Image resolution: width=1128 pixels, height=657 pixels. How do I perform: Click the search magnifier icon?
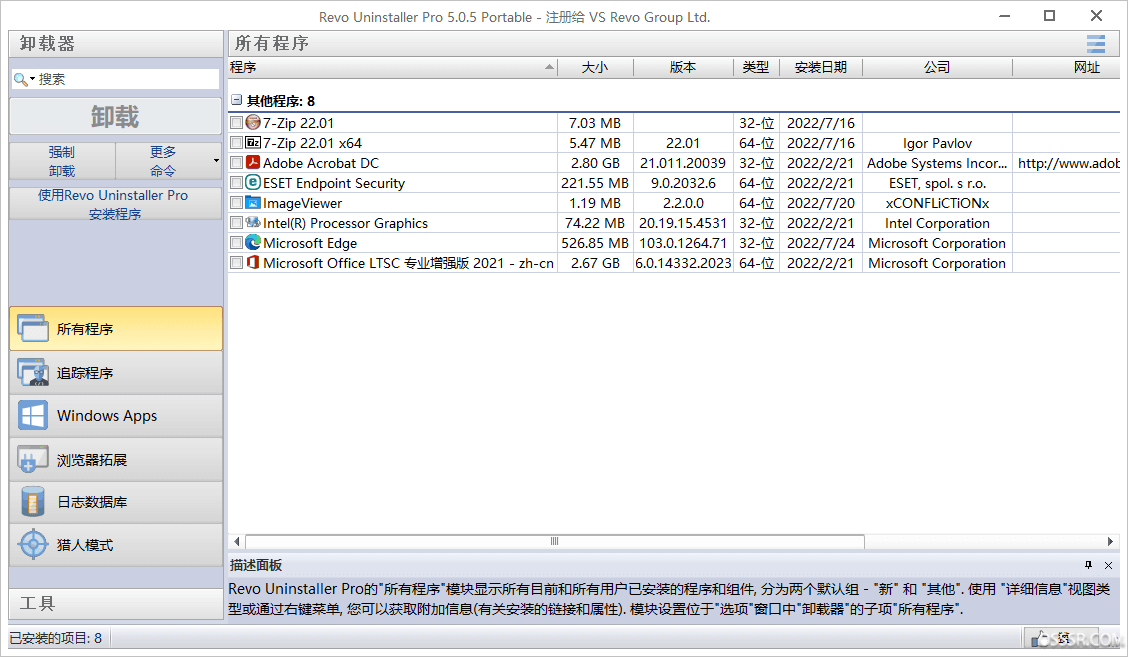[21, 79]
